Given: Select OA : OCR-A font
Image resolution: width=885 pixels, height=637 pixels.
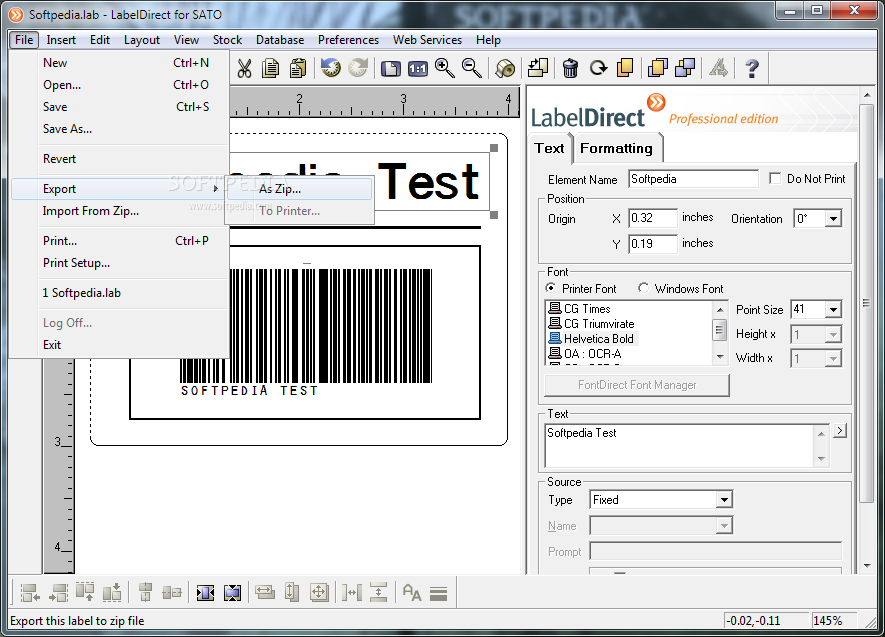Looking at the screenshot, I should tap(593, 354).
